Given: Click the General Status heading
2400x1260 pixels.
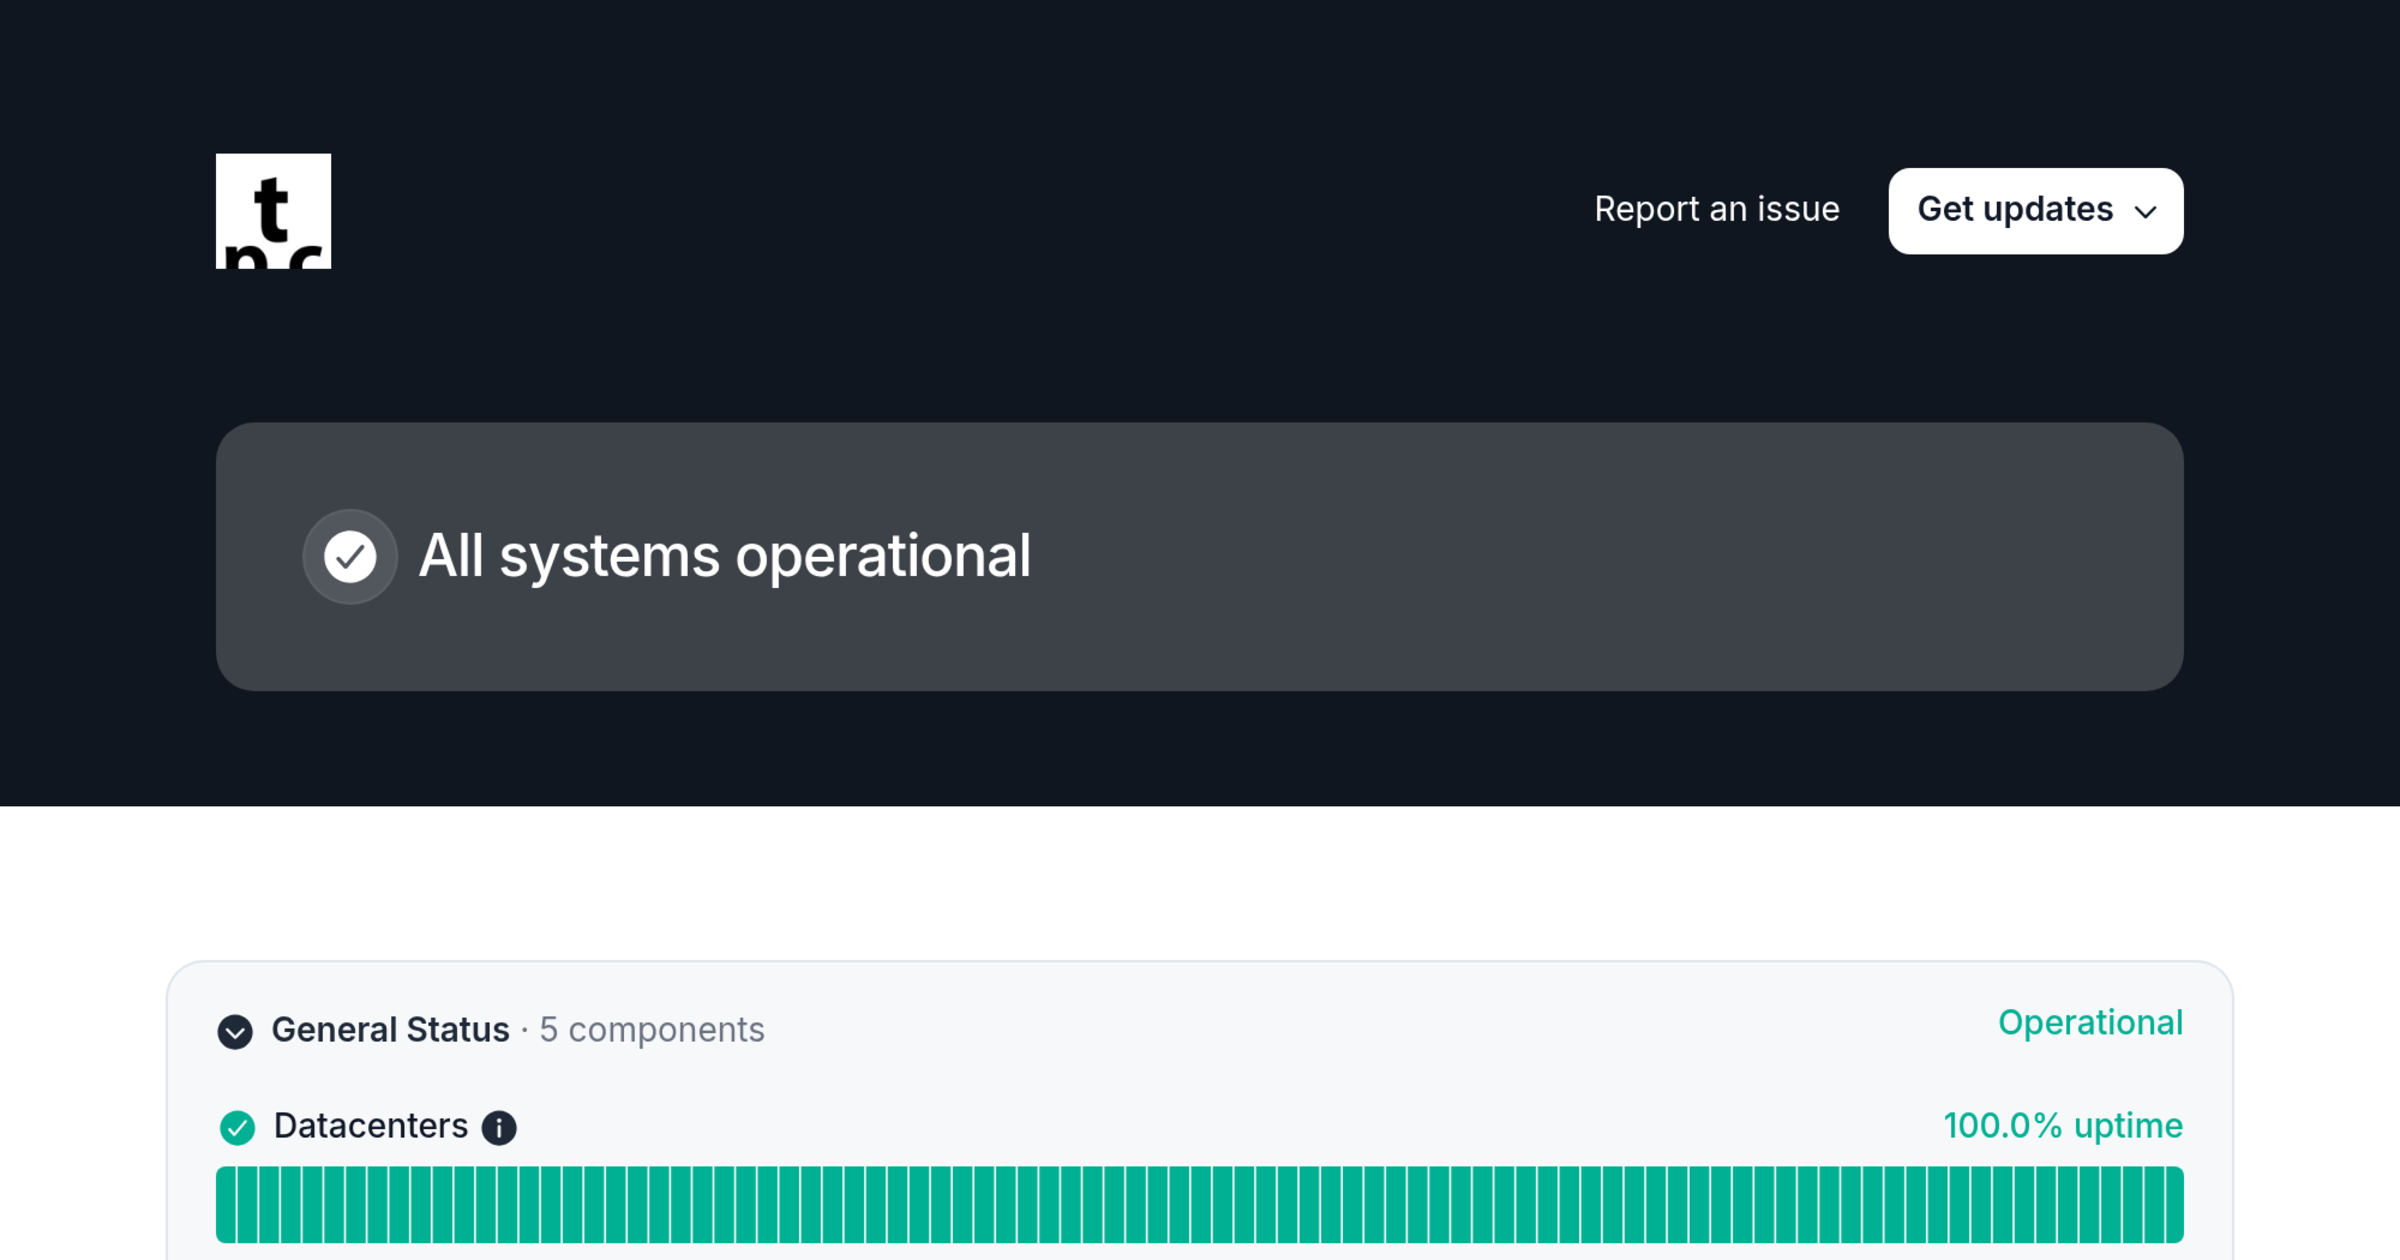Looking at the screenshot, I should click(390, 1030).
